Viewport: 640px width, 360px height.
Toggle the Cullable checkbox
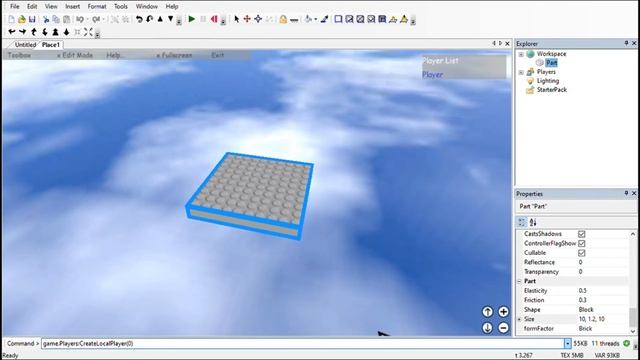pos(582,253)
